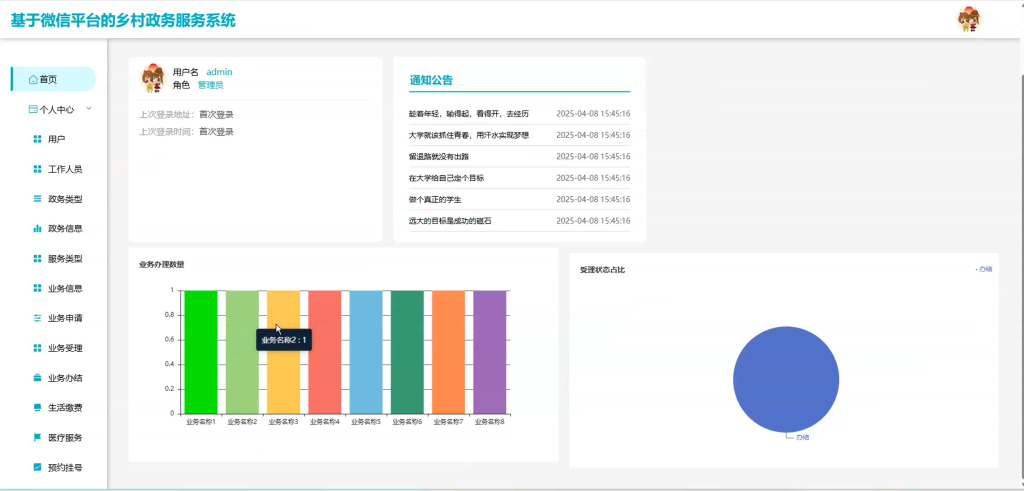Viewport: 1024px width, 491px height.
Task: Click the dark green 业务名称6 bar
Action: (x=407, y=352)
